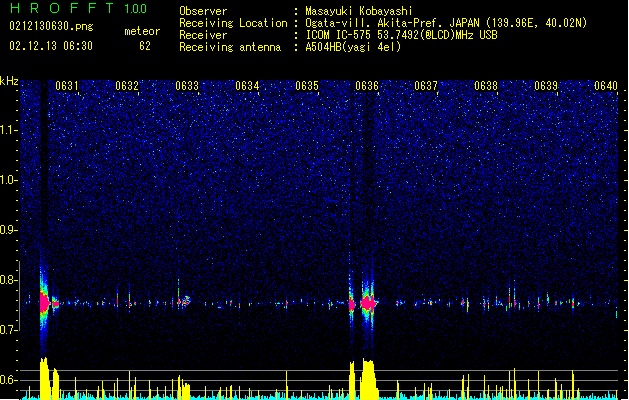Click the 0638 time marker
The height and width of the screenshot is (400, 629).
pos(486,86)
